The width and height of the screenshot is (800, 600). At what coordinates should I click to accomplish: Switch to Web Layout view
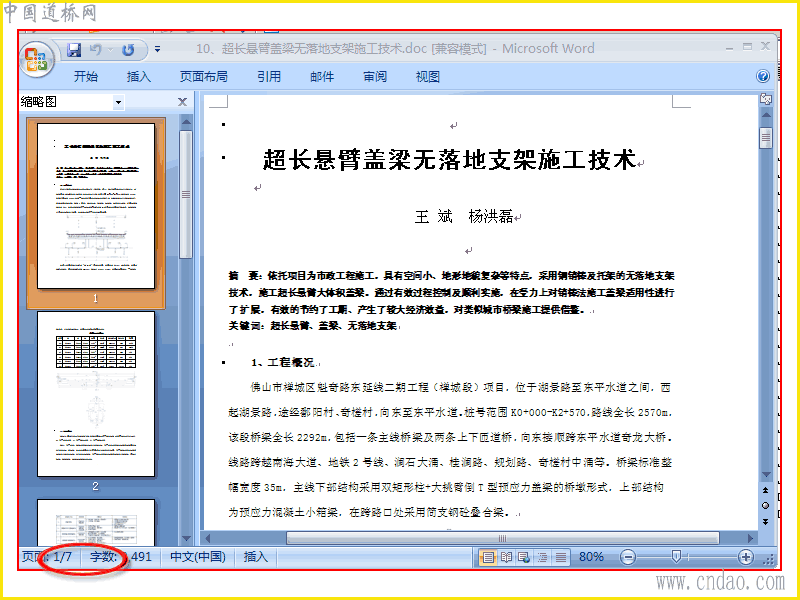point(524,557)
